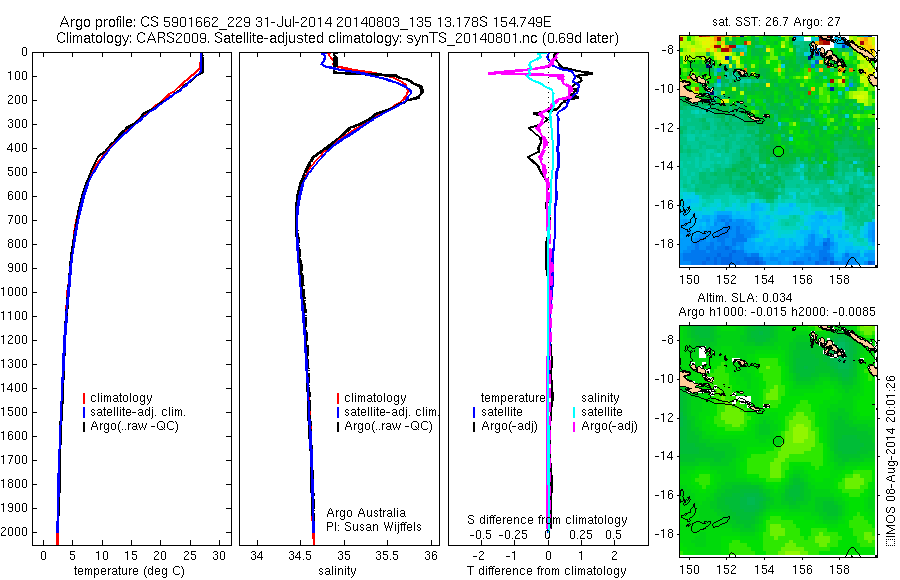
Task: Click blue satellite-adj. clim. swatch in salinity legend
Action: [x=338, y=412]
